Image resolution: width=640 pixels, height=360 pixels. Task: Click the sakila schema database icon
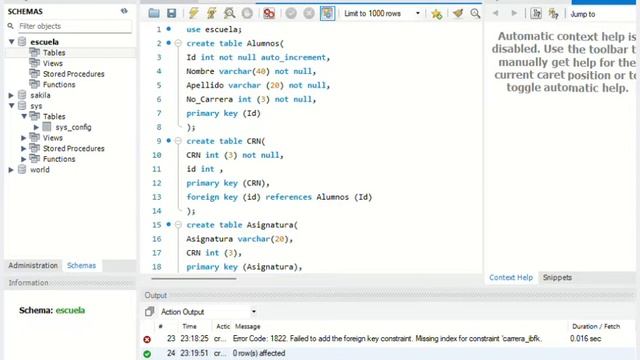click(x=22, y=95)
